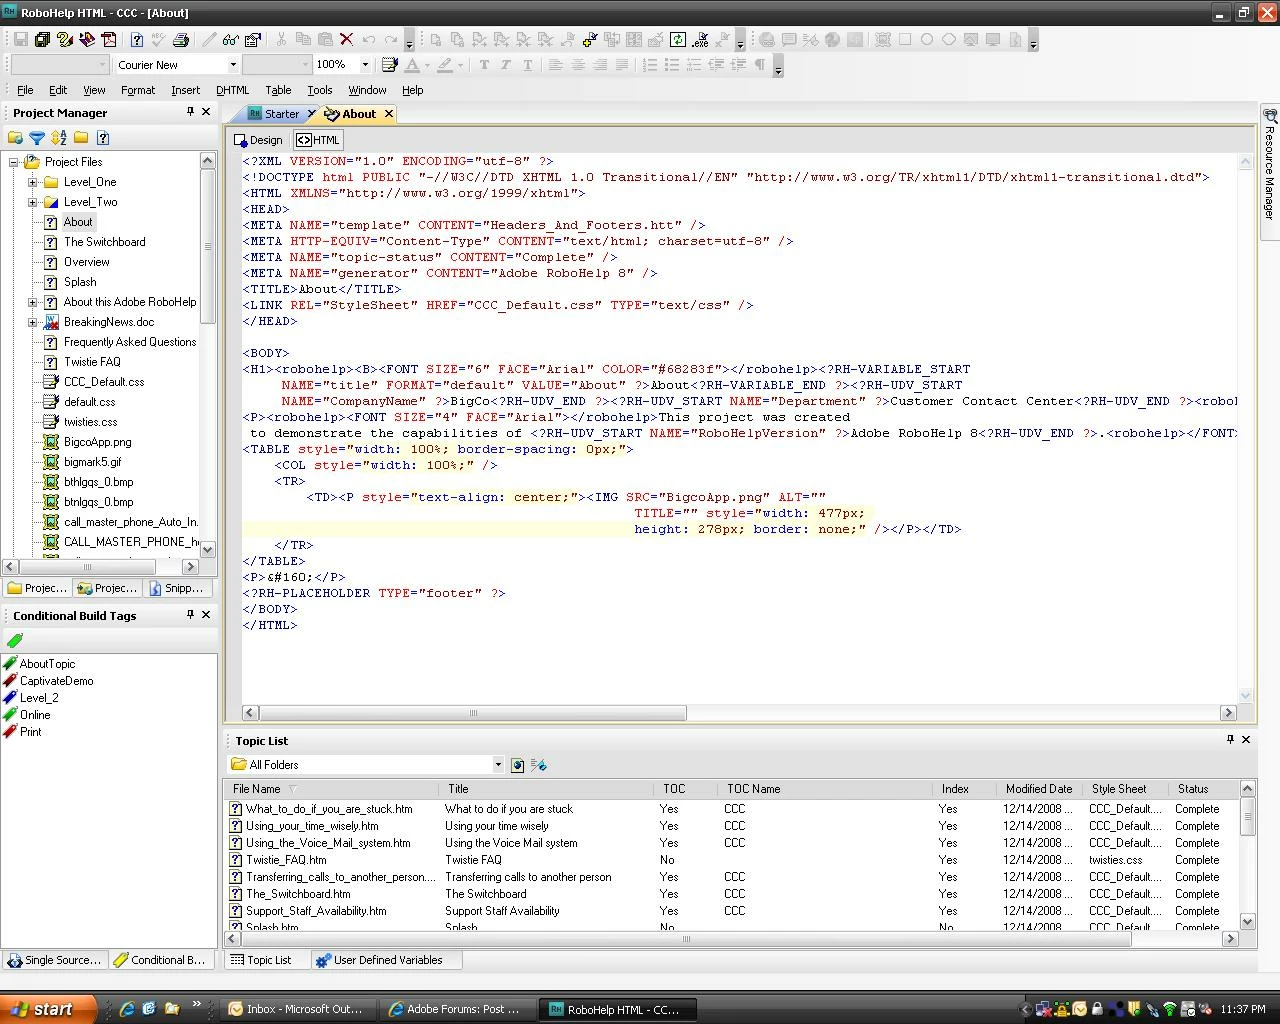The image size is (1280, 1024).
Task: Switch to the Design view button
Action: (258, 140)
